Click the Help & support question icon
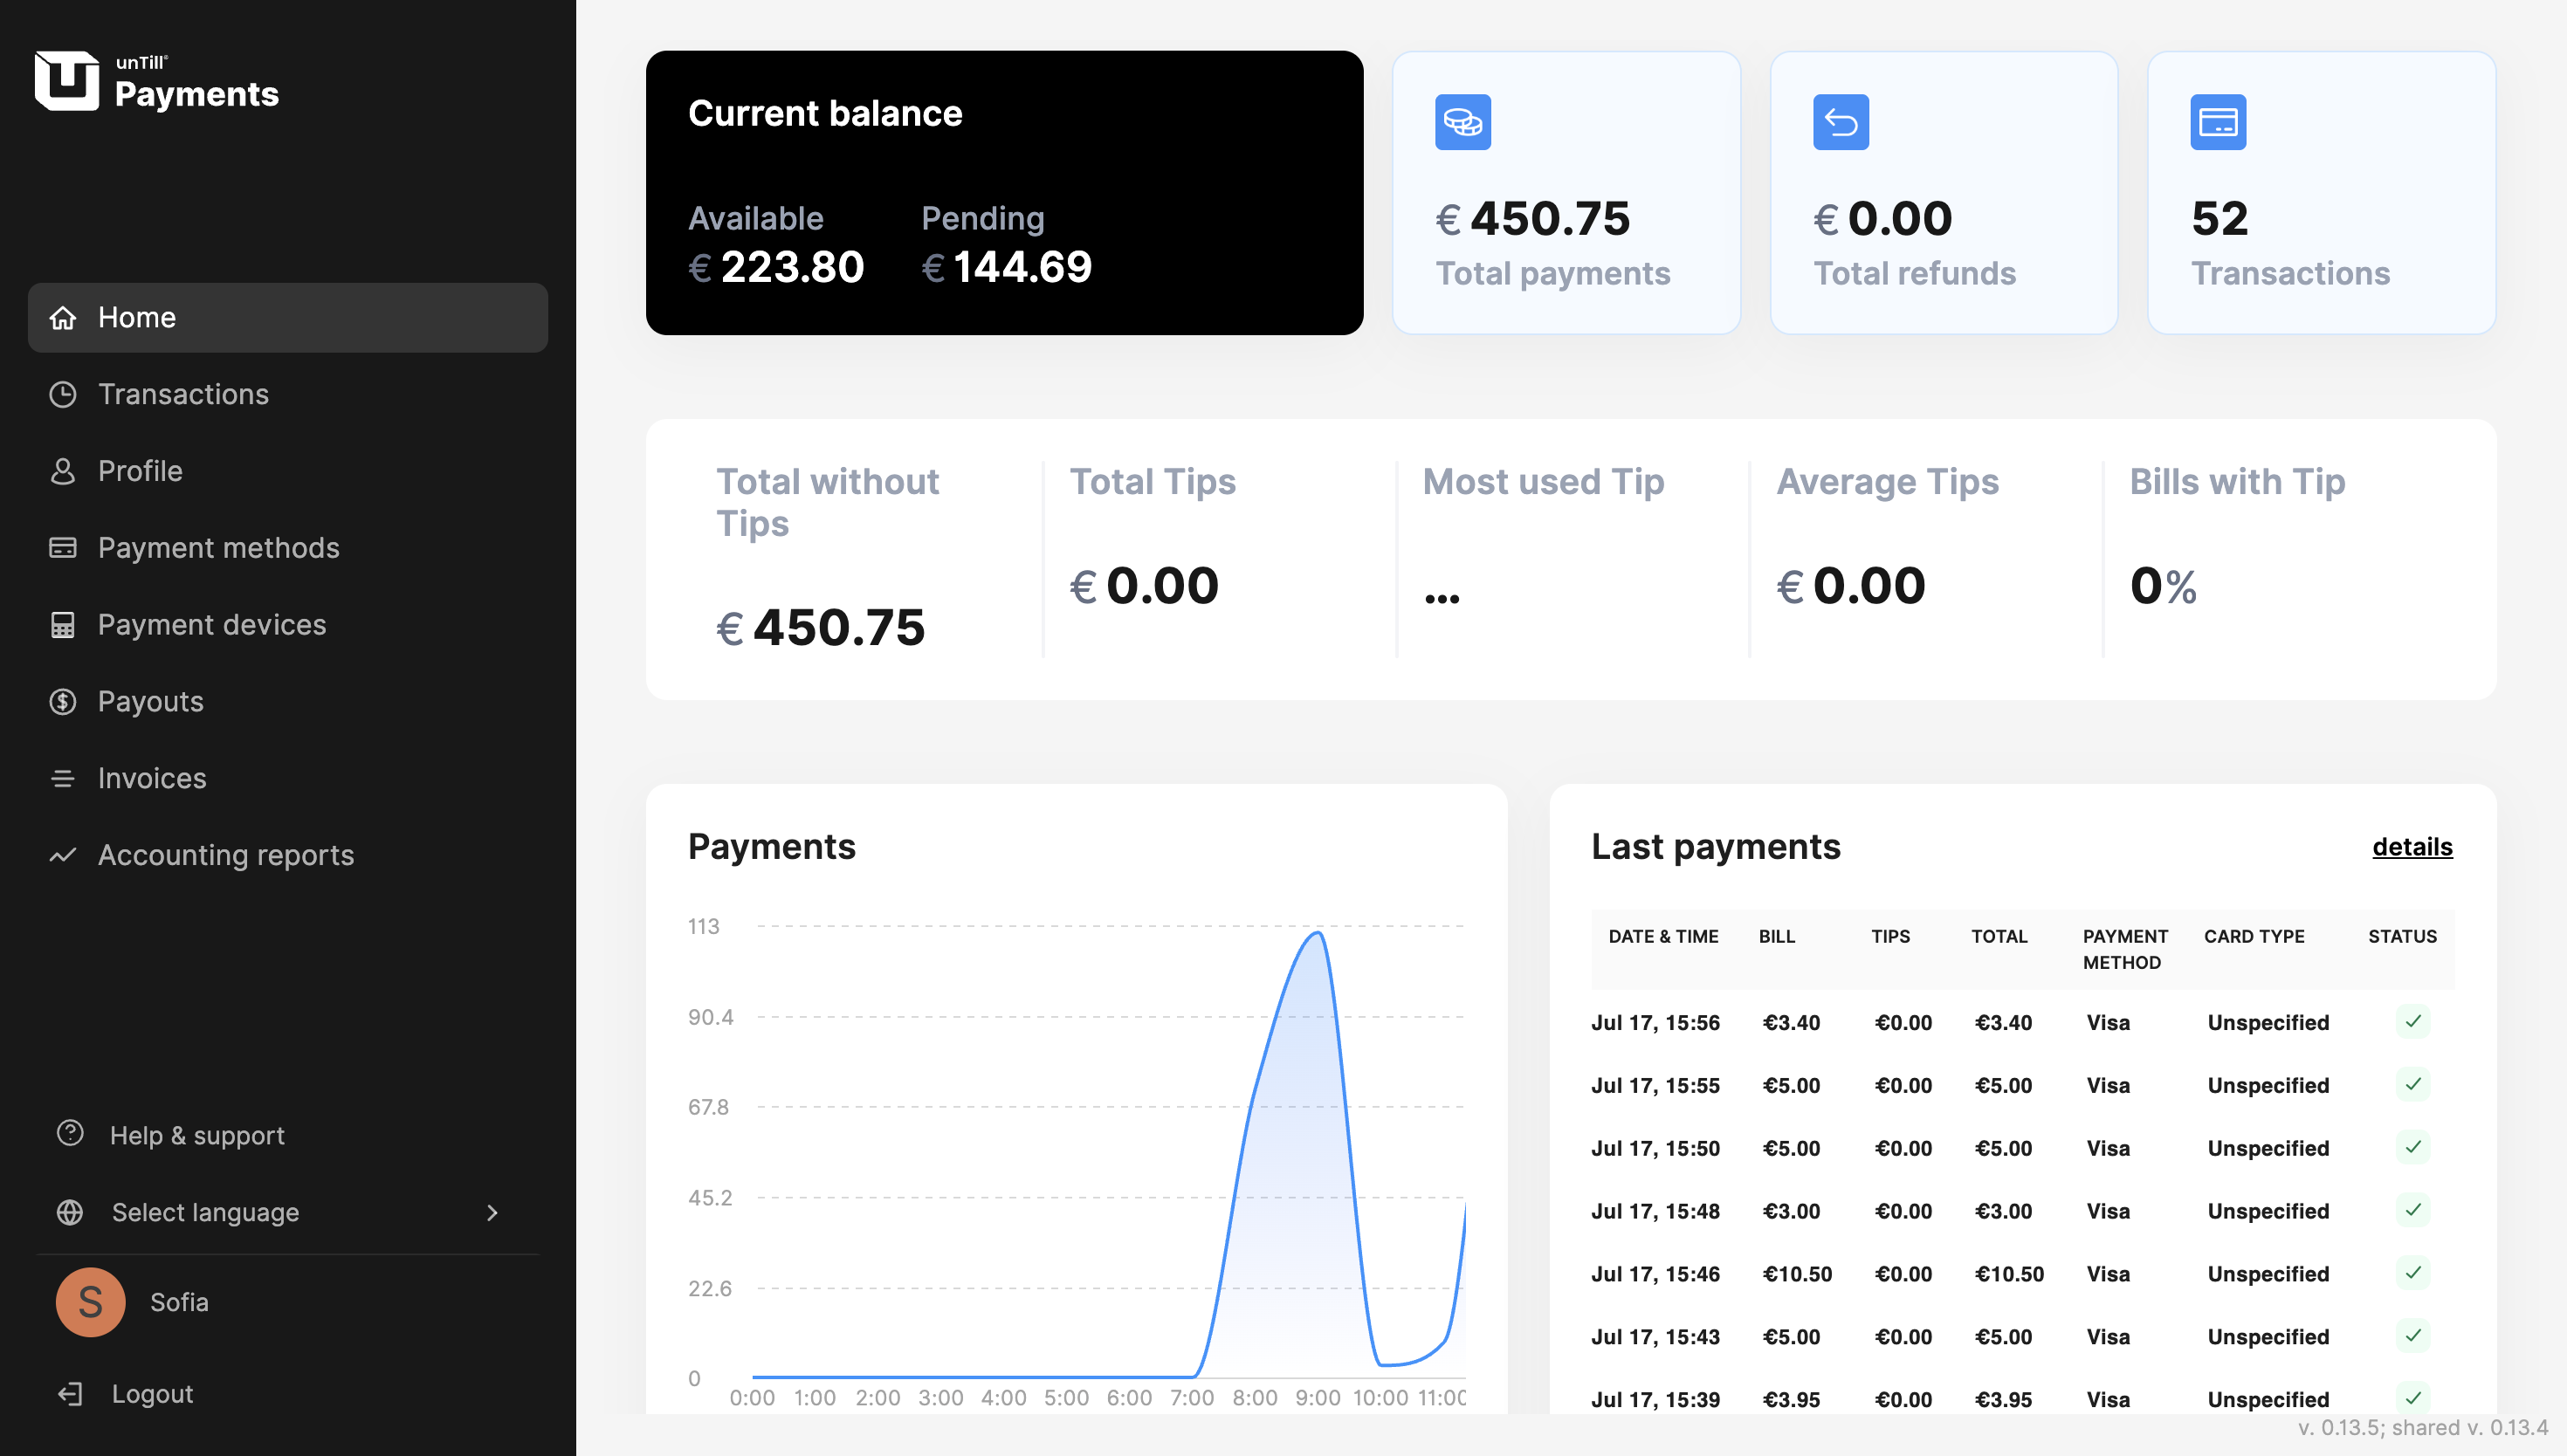This screenshot has height=1456, width=2567. click(70, 1133)
